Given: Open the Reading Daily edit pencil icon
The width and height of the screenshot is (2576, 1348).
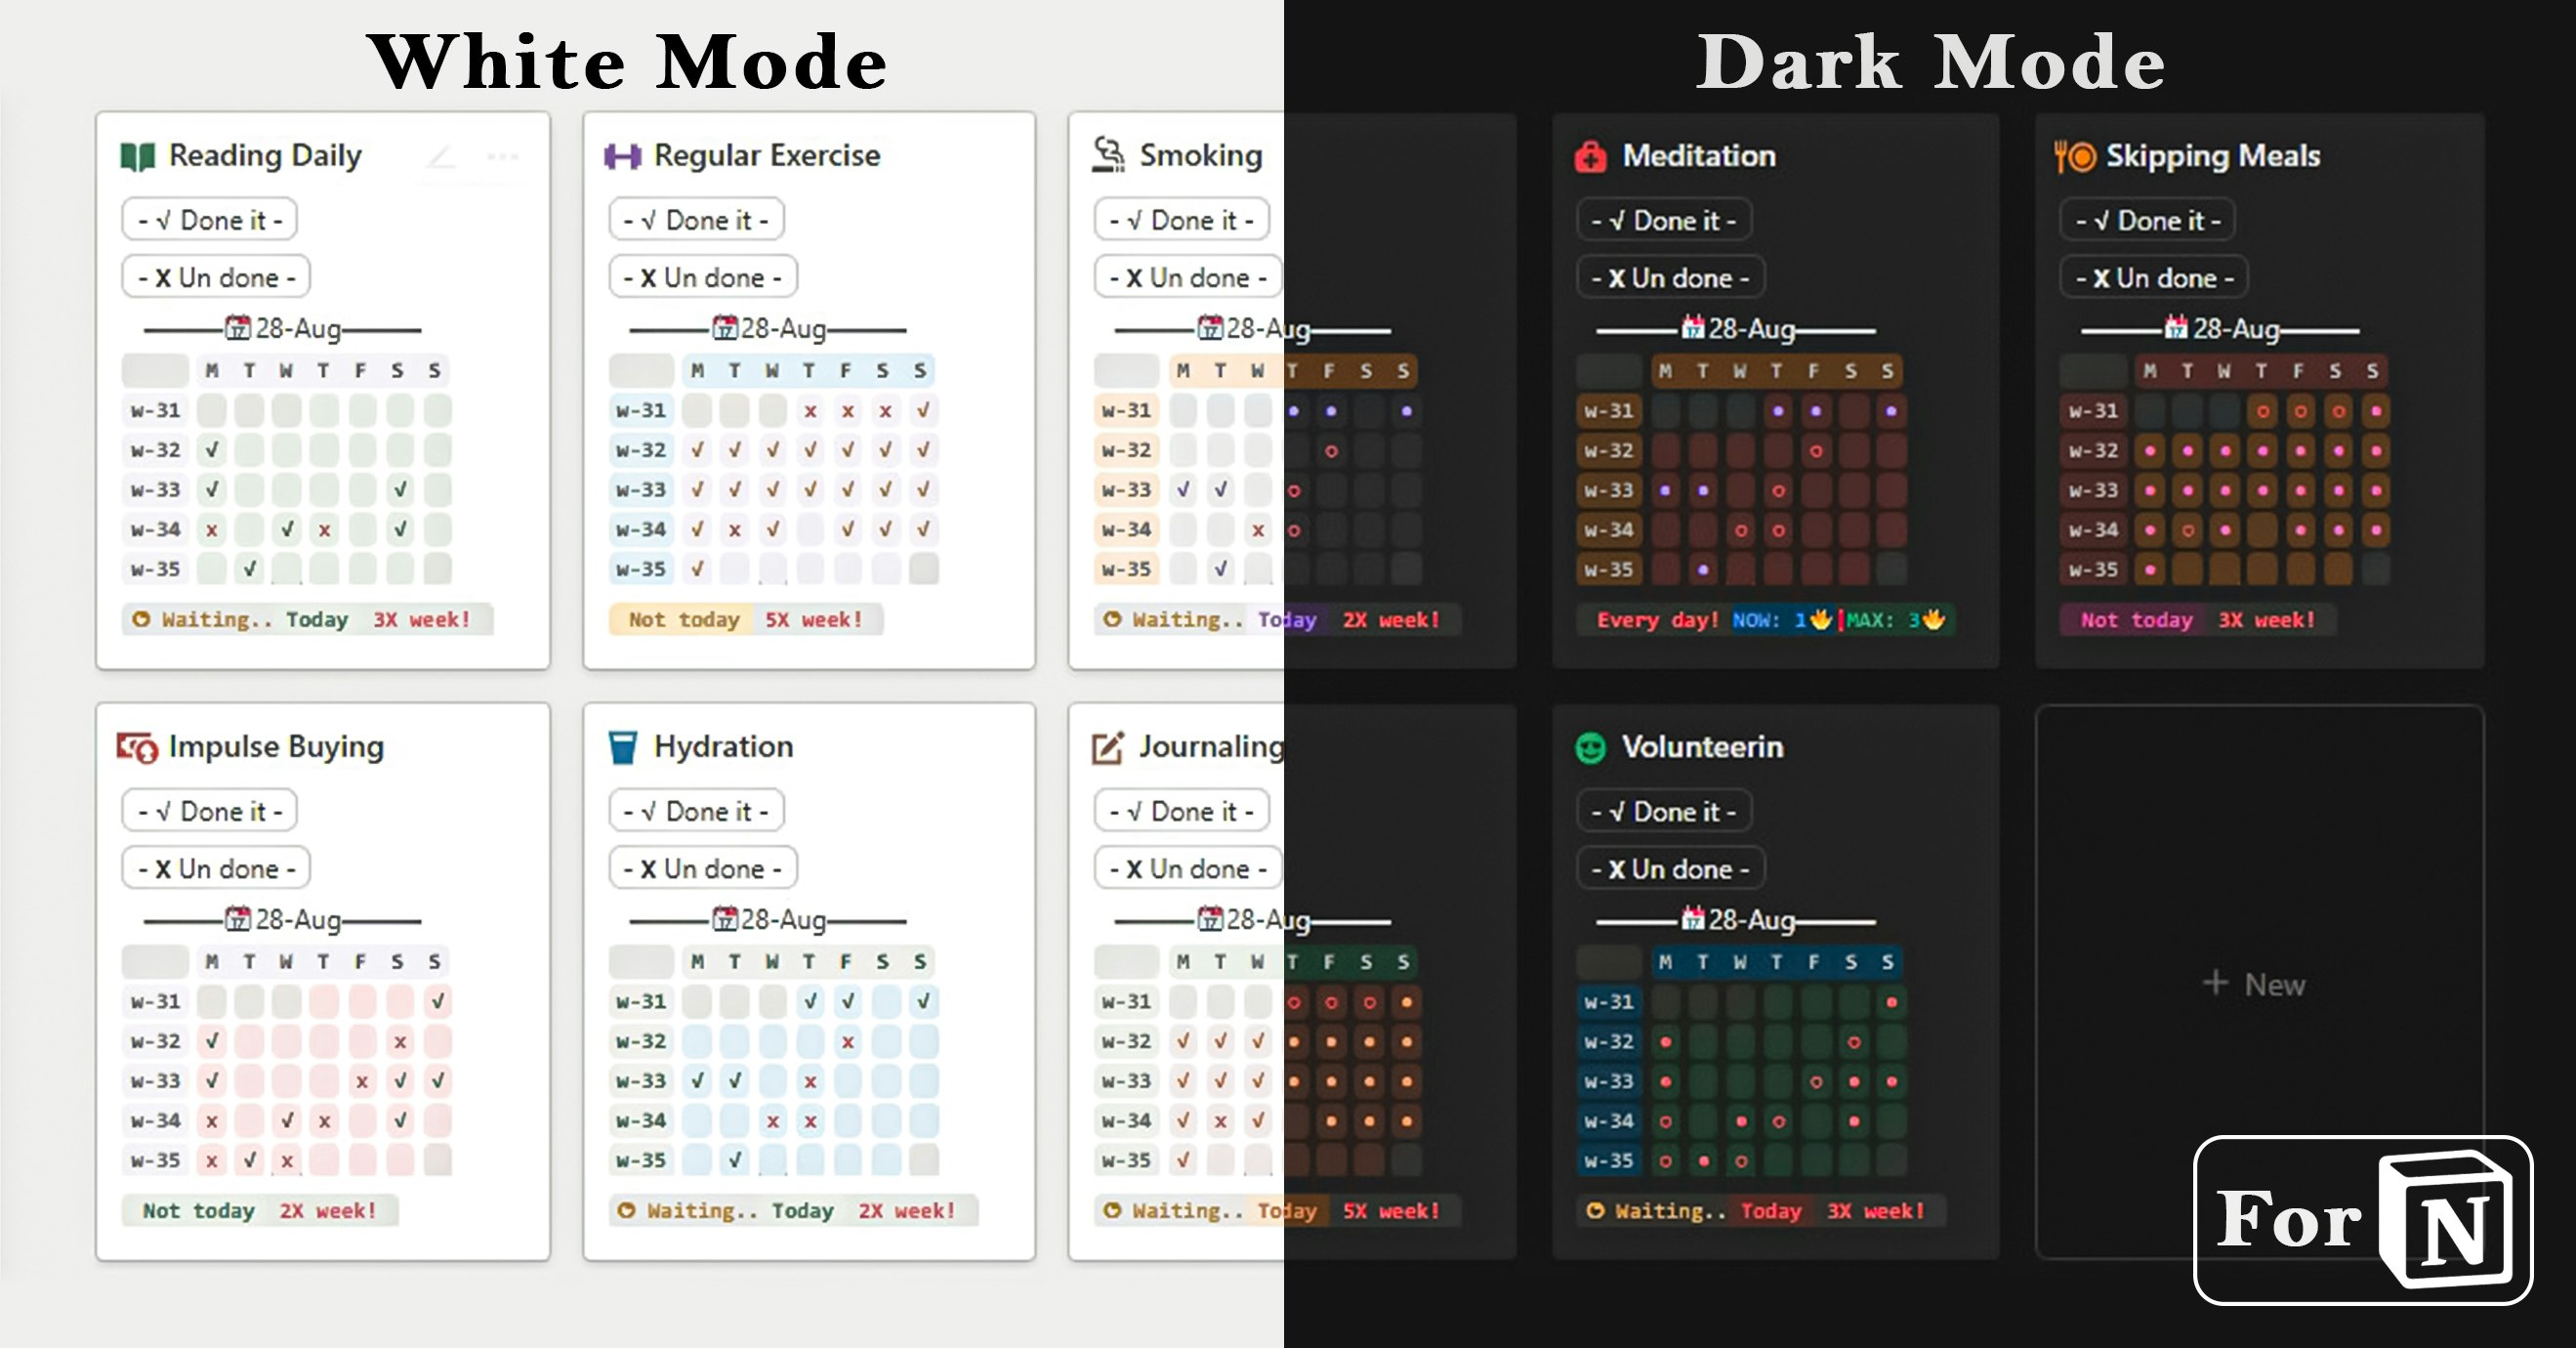Looking at the screenshot, I should [441, 157].
